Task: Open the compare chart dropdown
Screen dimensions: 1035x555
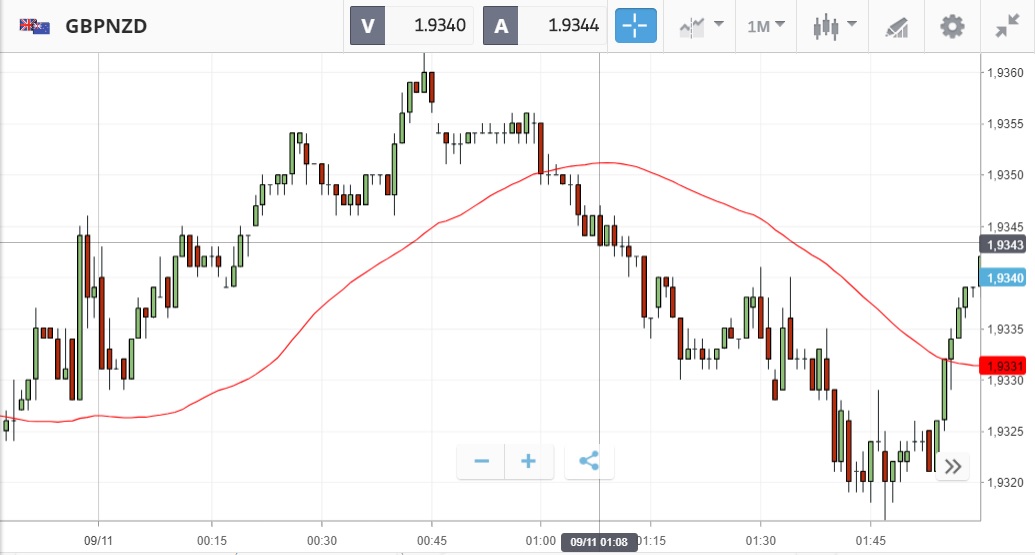Action: click(701, 26)
